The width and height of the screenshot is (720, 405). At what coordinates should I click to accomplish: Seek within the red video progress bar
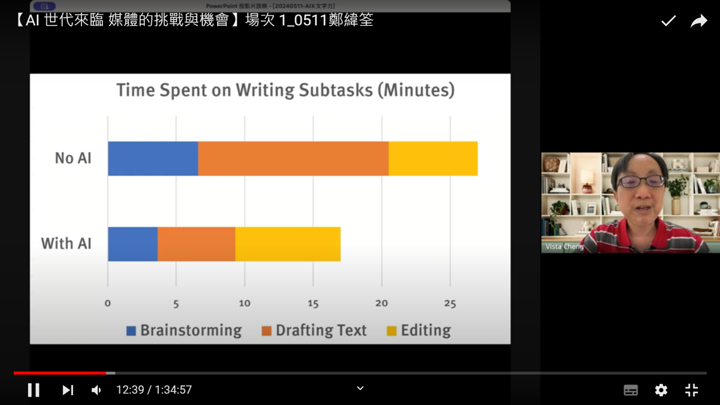point(60,373)
